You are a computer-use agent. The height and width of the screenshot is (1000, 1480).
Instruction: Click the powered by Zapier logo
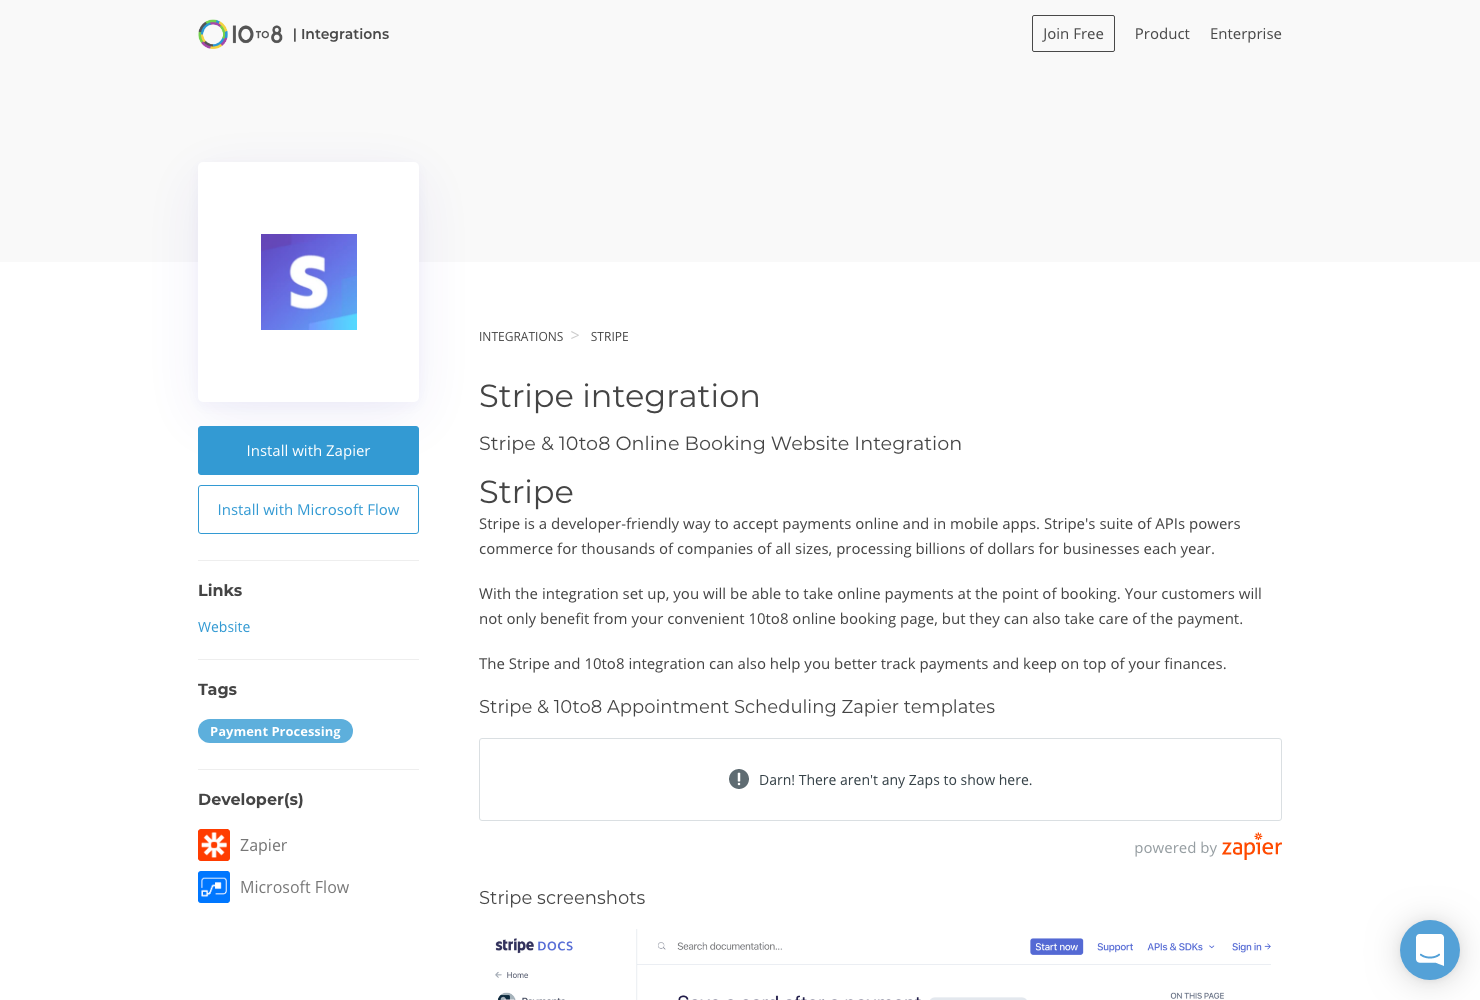1251,846
